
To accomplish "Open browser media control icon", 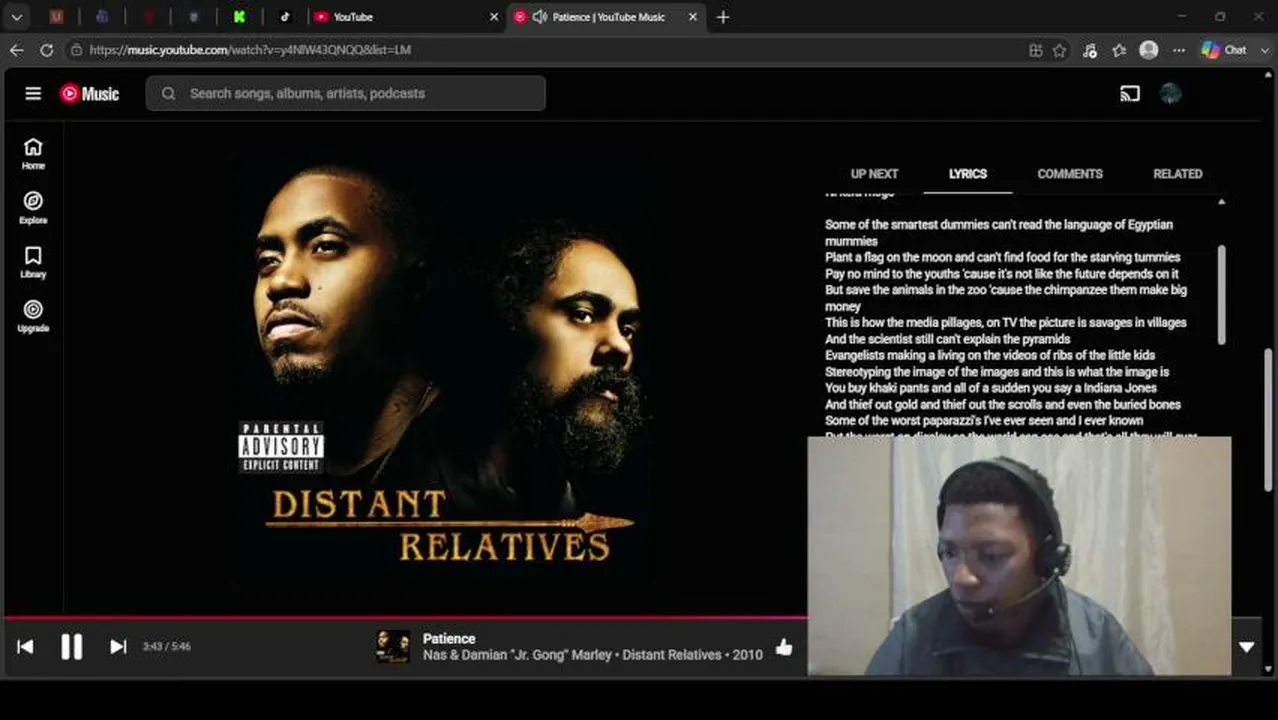I will point(1090,50).
